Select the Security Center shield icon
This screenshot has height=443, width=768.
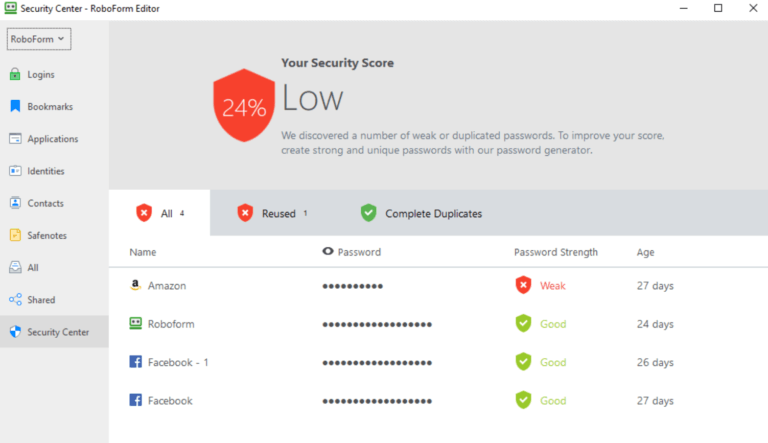coord(15,332)
